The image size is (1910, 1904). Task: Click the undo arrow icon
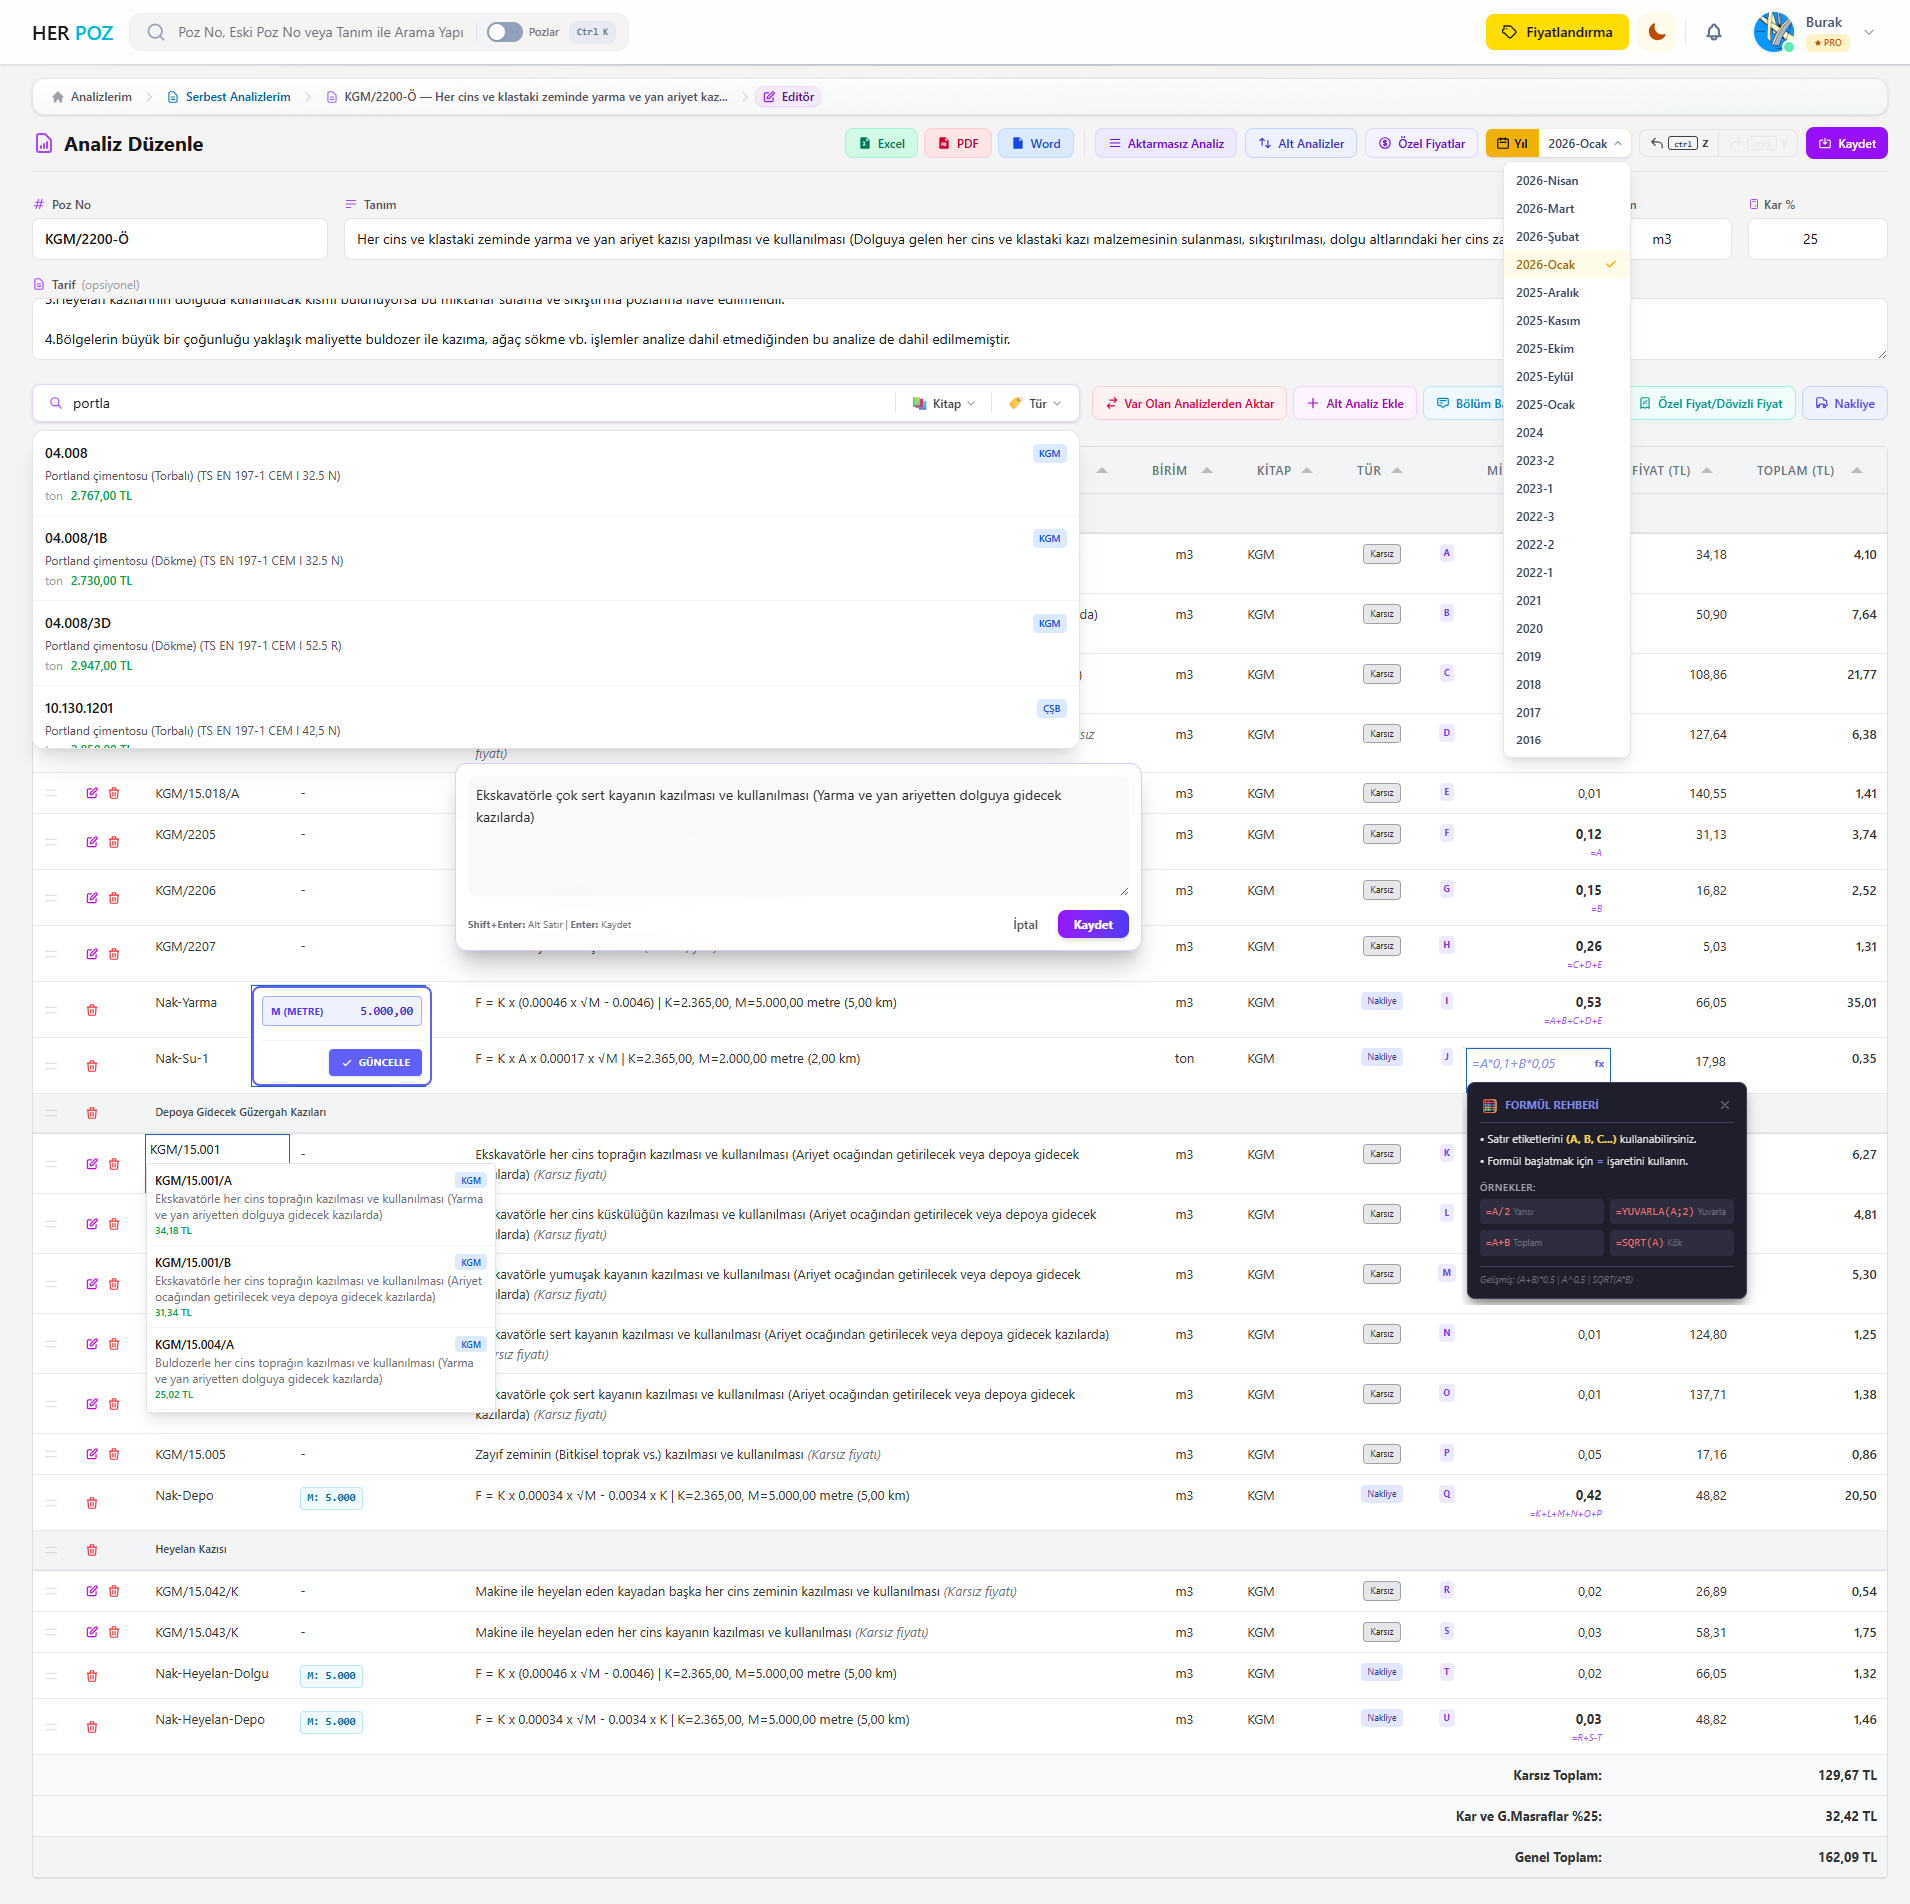(1657, 143)
